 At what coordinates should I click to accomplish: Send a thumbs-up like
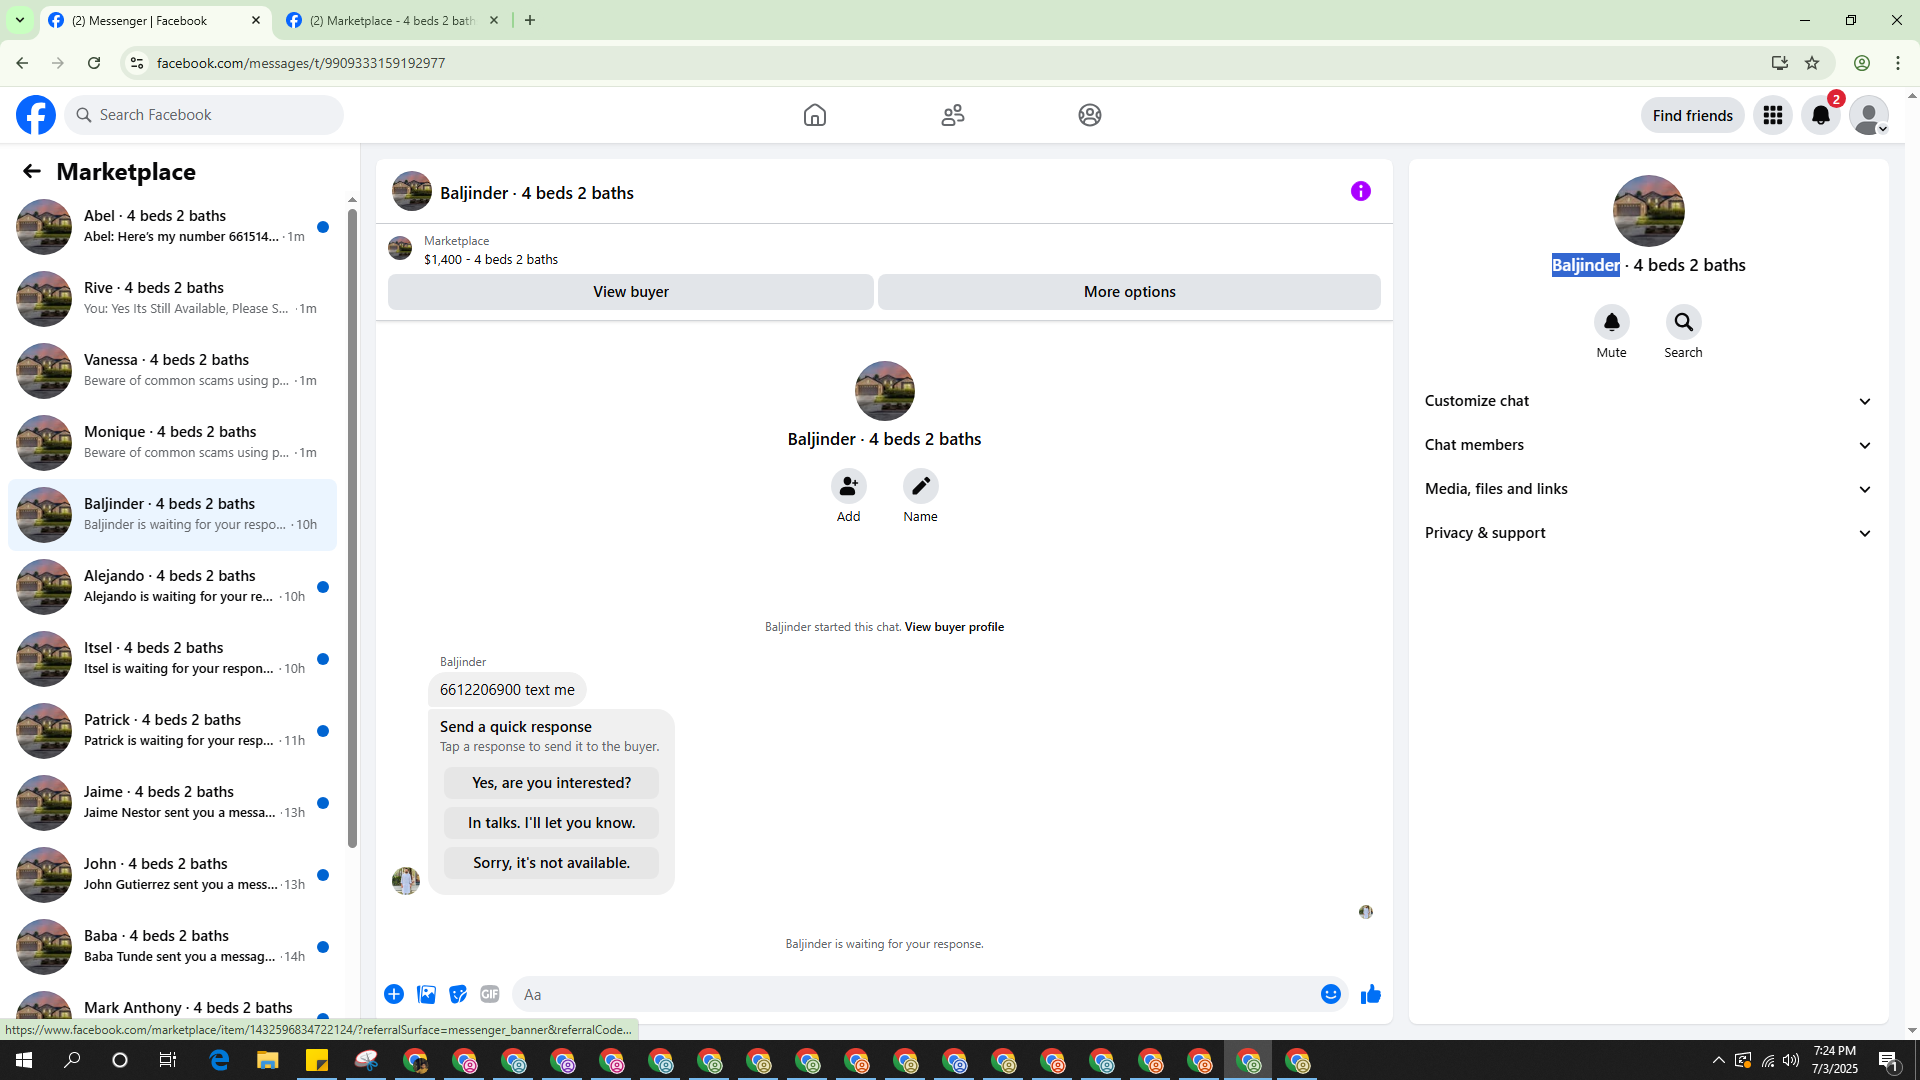click(x=1370, y=994)
